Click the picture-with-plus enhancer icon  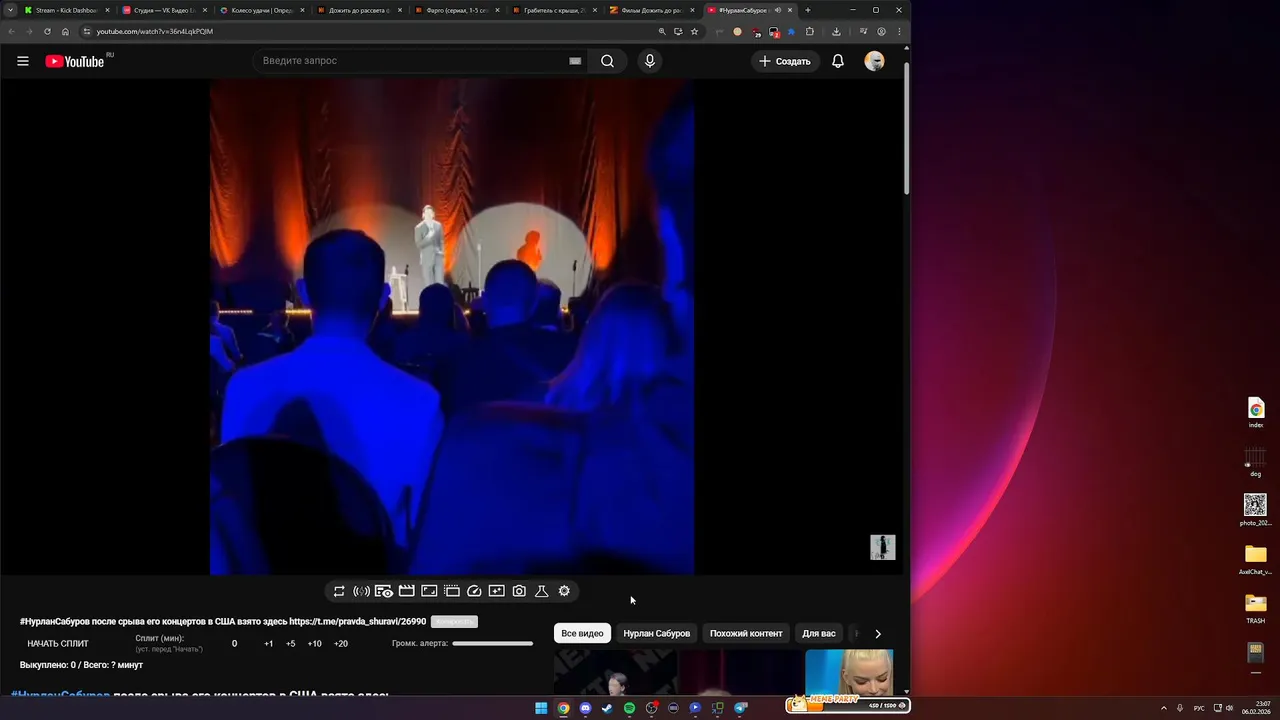point(496,591)
